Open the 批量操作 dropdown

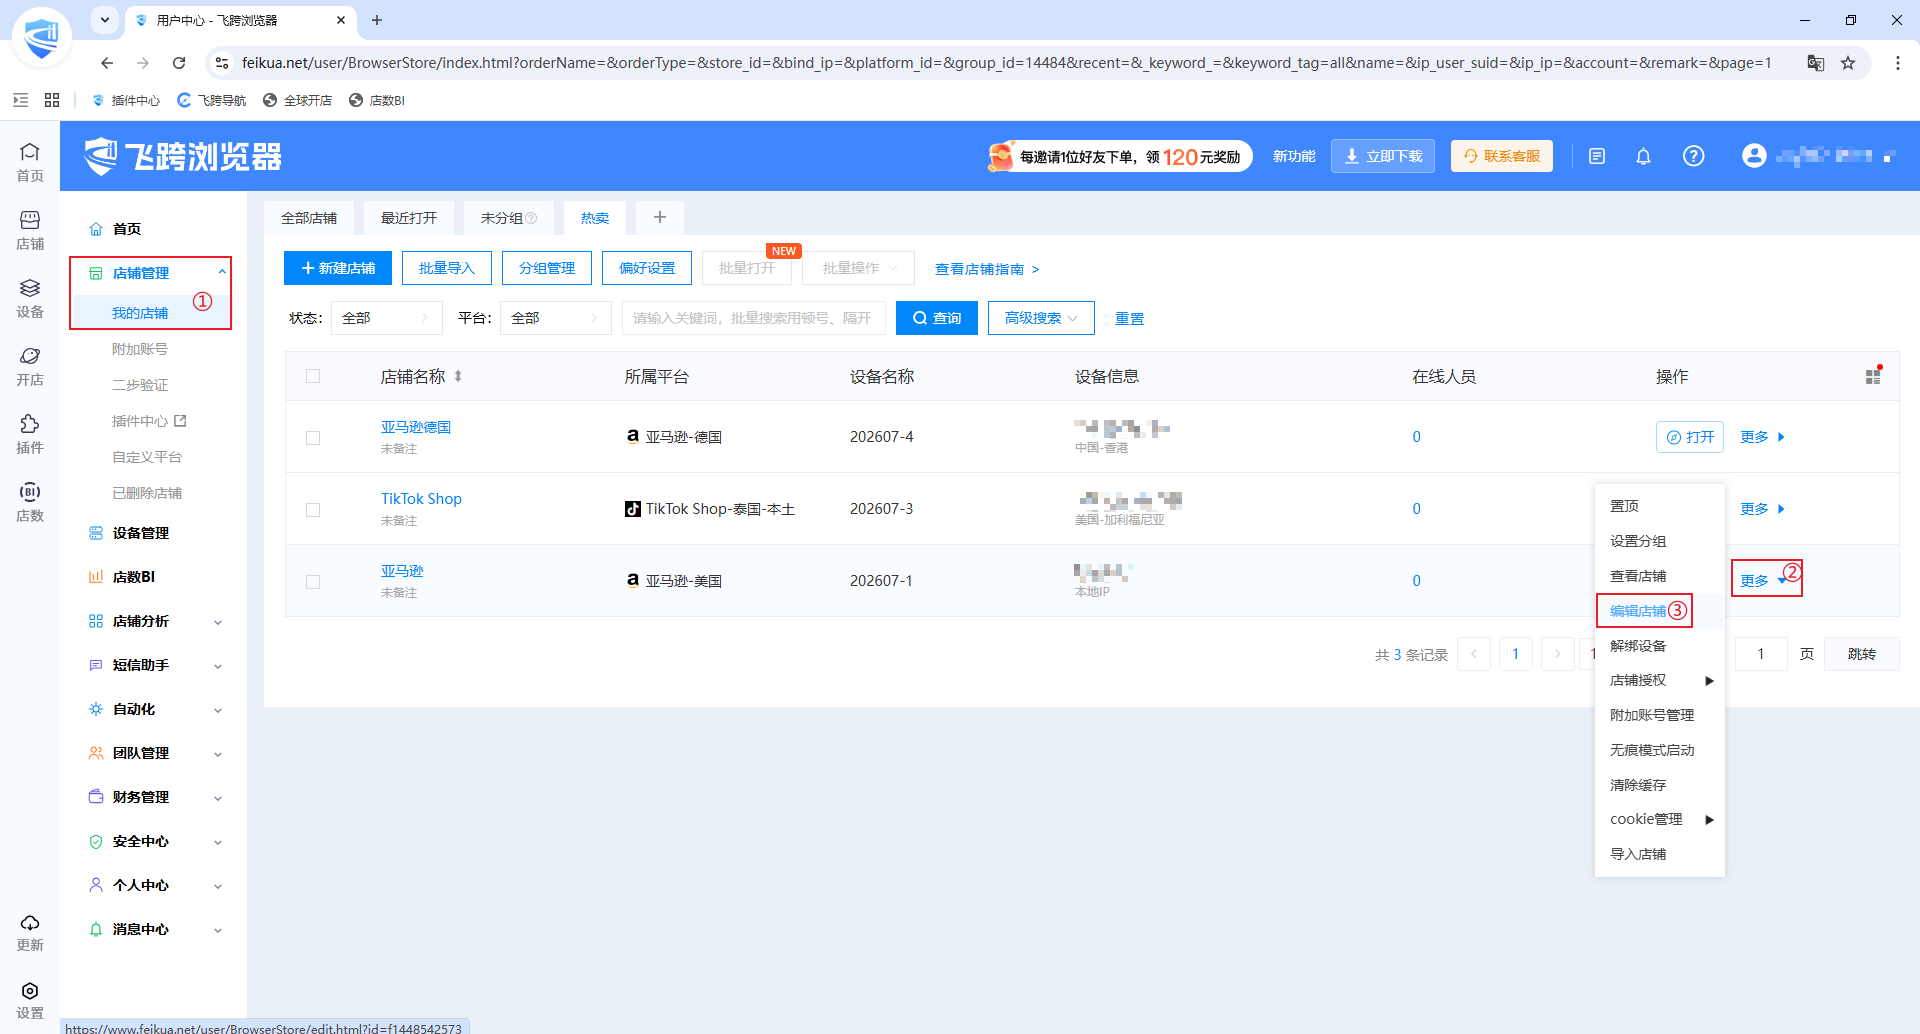point(858,268)
